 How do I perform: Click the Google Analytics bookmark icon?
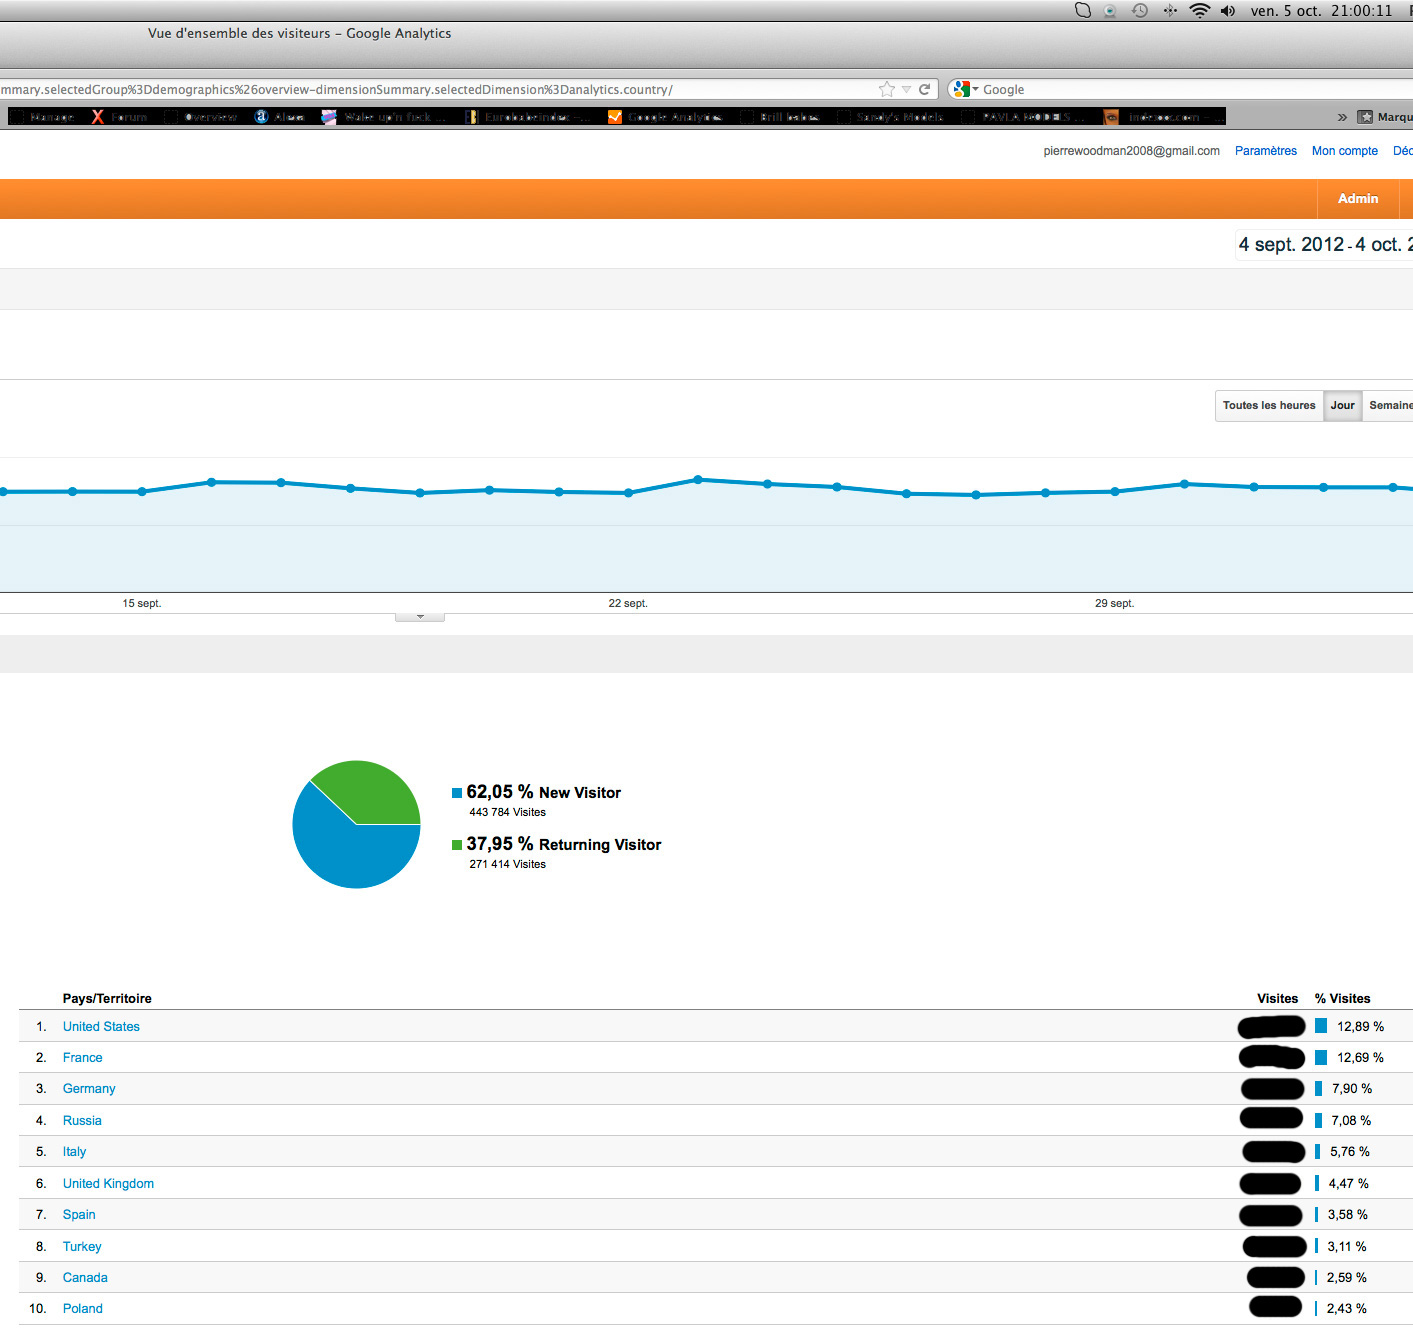click(x=615, y=117)
